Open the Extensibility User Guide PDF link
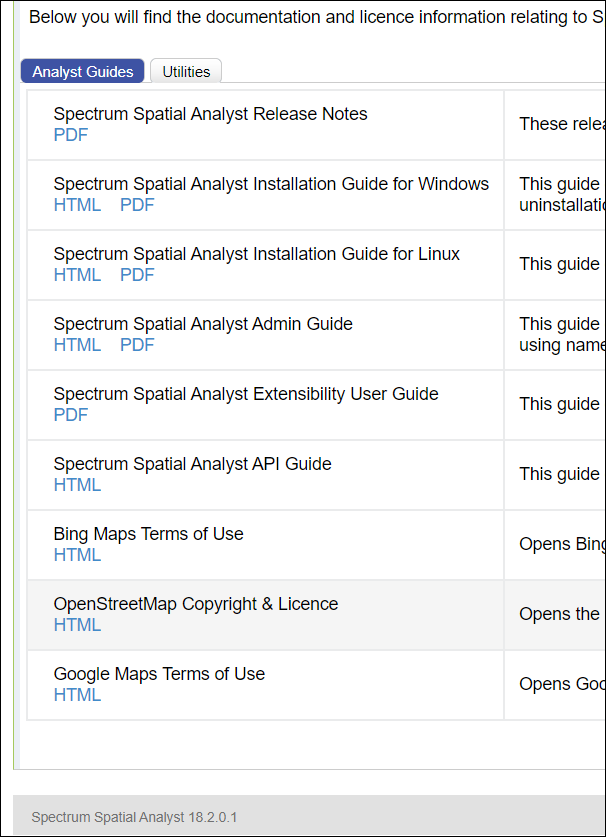Viewport: 606px width, 837px height. tap(70, 415)
